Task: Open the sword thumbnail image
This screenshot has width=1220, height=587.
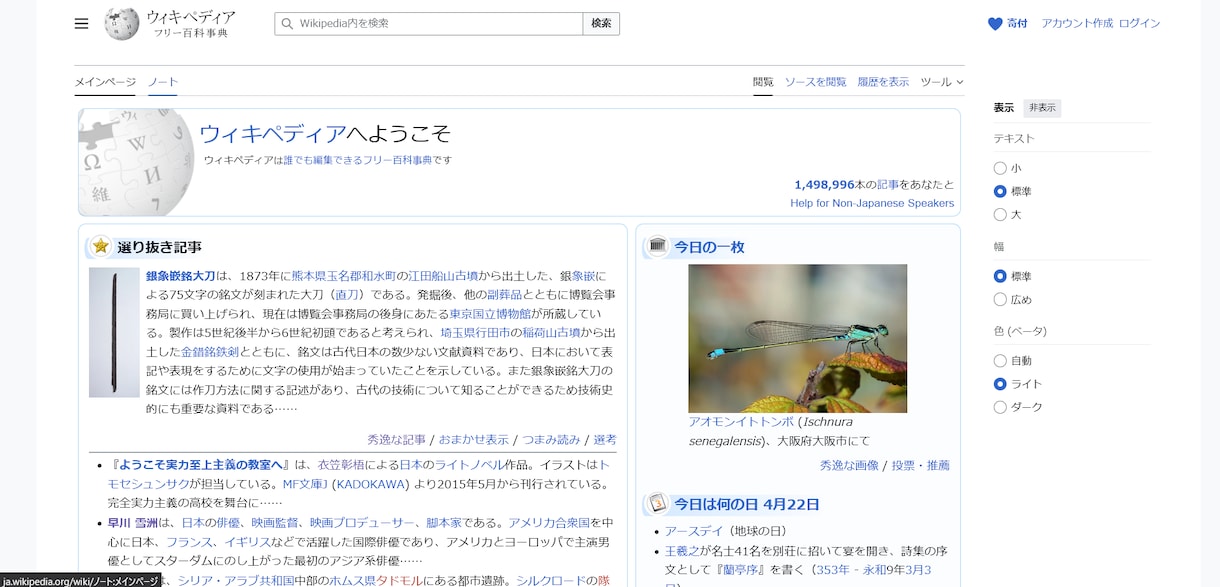Action: 114,332
